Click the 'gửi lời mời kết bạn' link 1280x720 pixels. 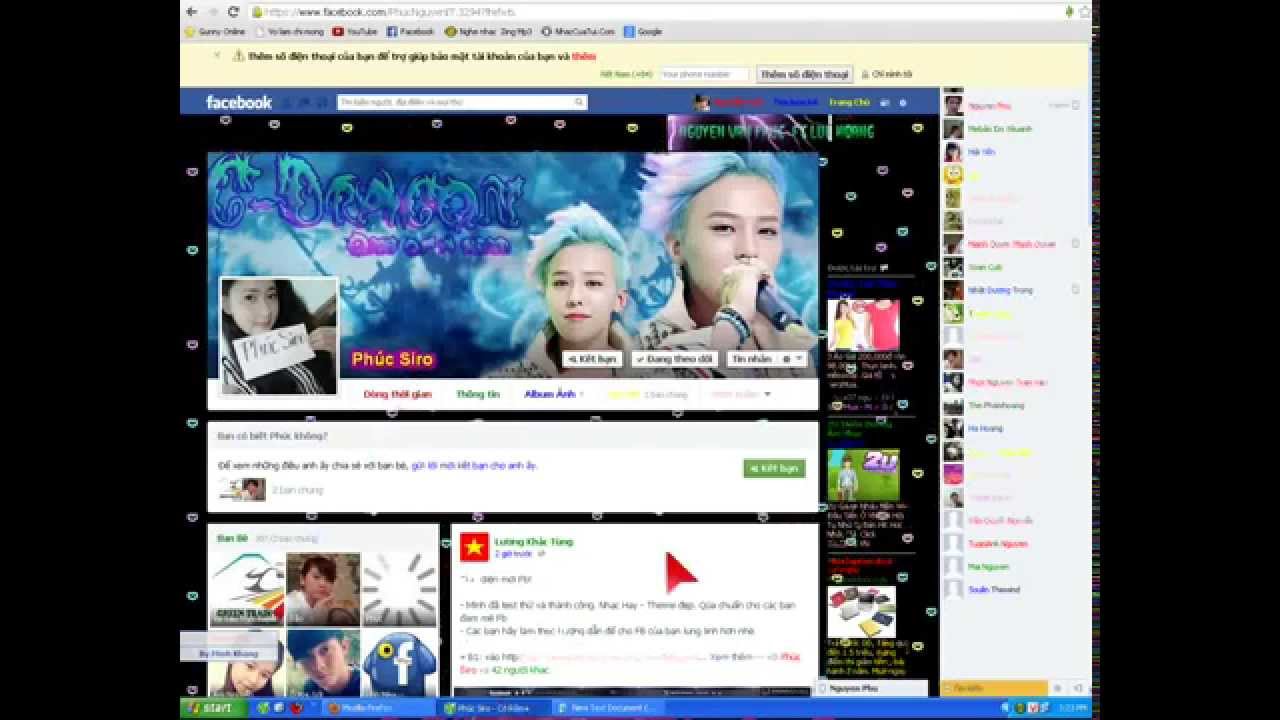point(474,466)
